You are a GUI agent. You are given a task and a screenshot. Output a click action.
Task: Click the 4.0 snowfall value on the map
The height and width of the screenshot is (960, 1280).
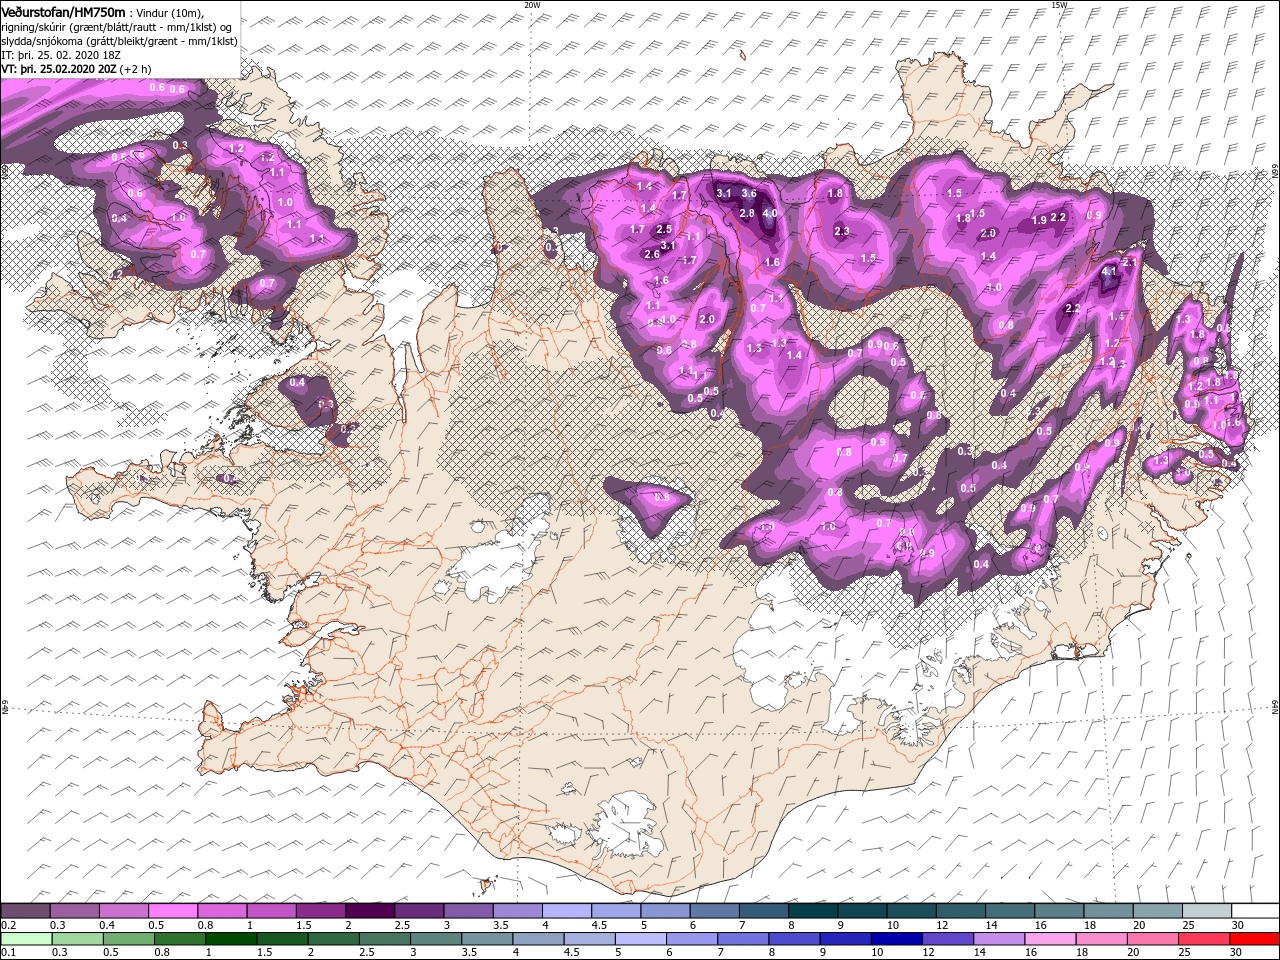[x=770, y=214]
